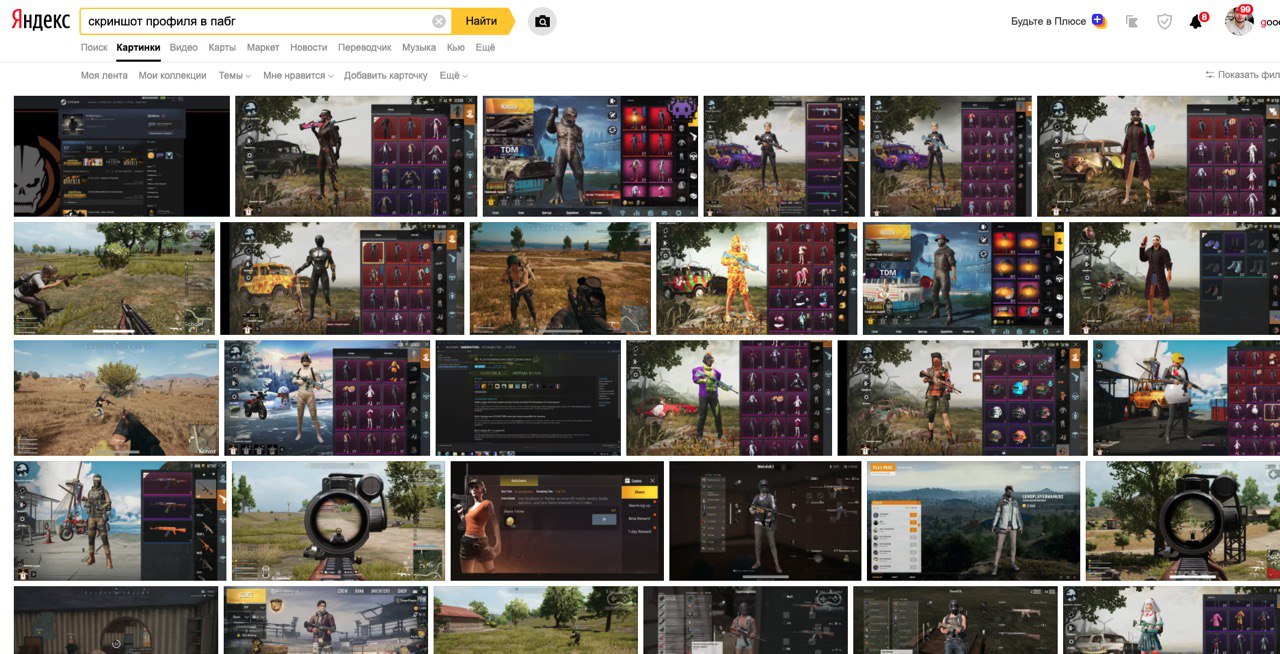The image size is (1280, 654).
Task: Open the collections flag icon in the header
Action: (x=1132, y=21)
